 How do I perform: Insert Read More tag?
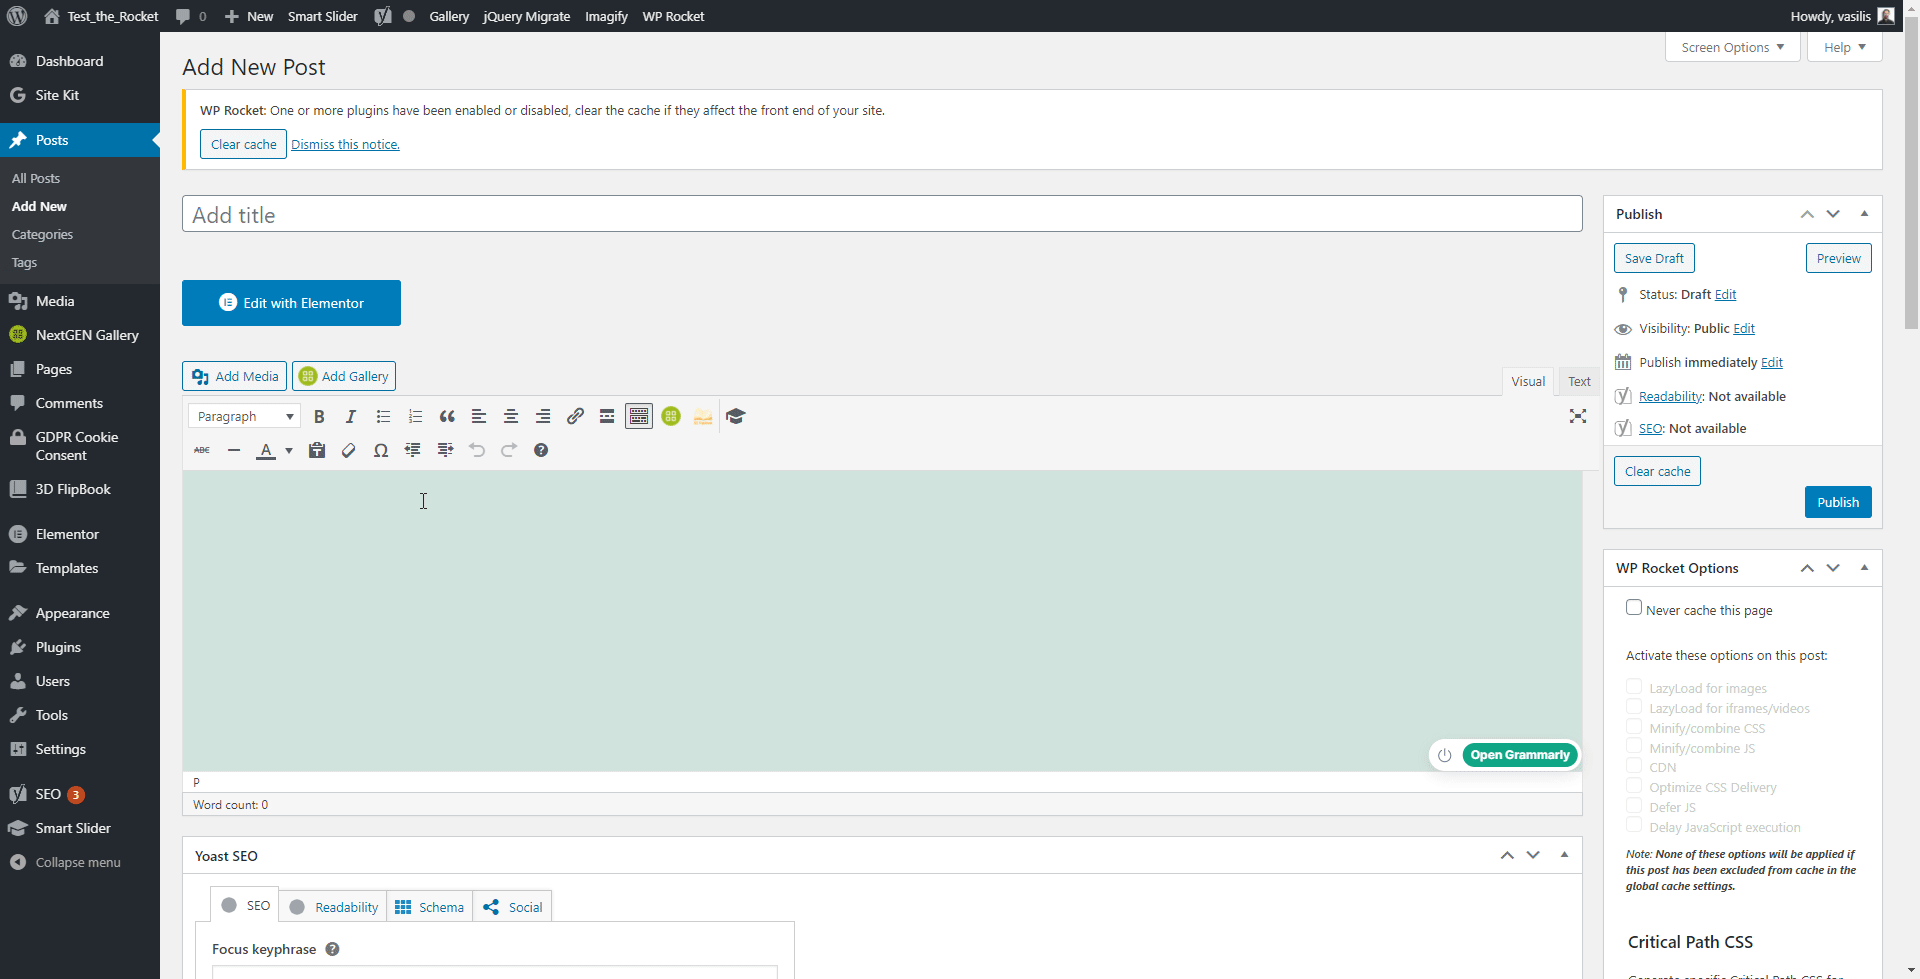(x=607, y=417)
